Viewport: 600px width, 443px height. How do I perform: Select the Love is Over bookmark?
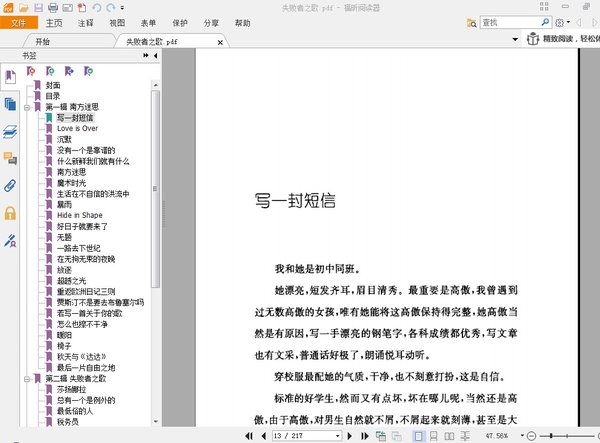(77, 128)
